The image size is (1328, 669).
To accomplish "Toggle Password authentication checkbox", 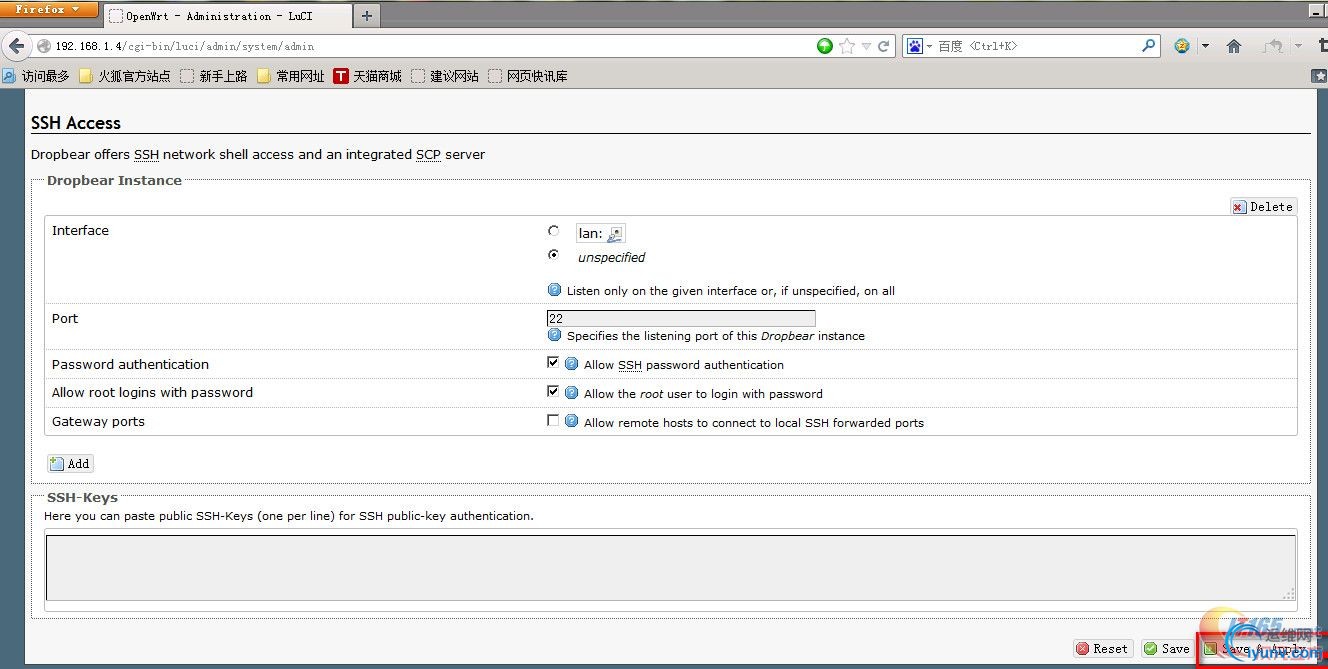I will coord(553,363).
